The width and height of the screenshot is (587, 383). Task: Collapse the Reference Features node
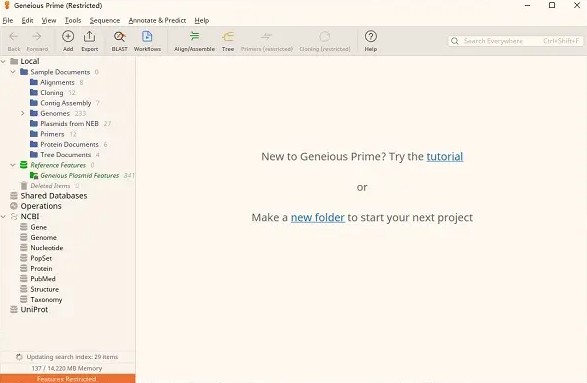click(13, 165)
